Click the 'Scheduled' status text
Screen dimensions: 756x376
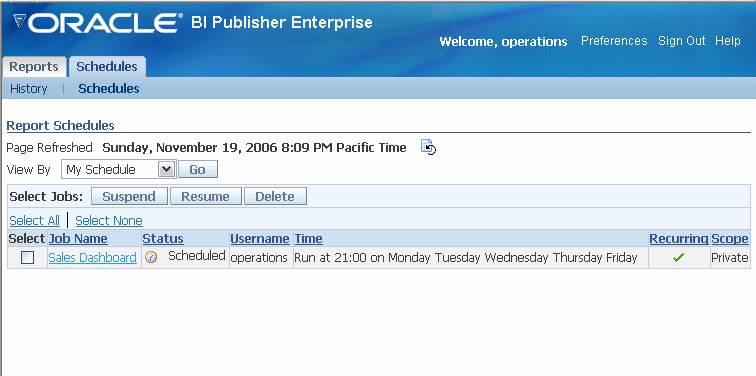pyautogui.click(x=197, y=256)
